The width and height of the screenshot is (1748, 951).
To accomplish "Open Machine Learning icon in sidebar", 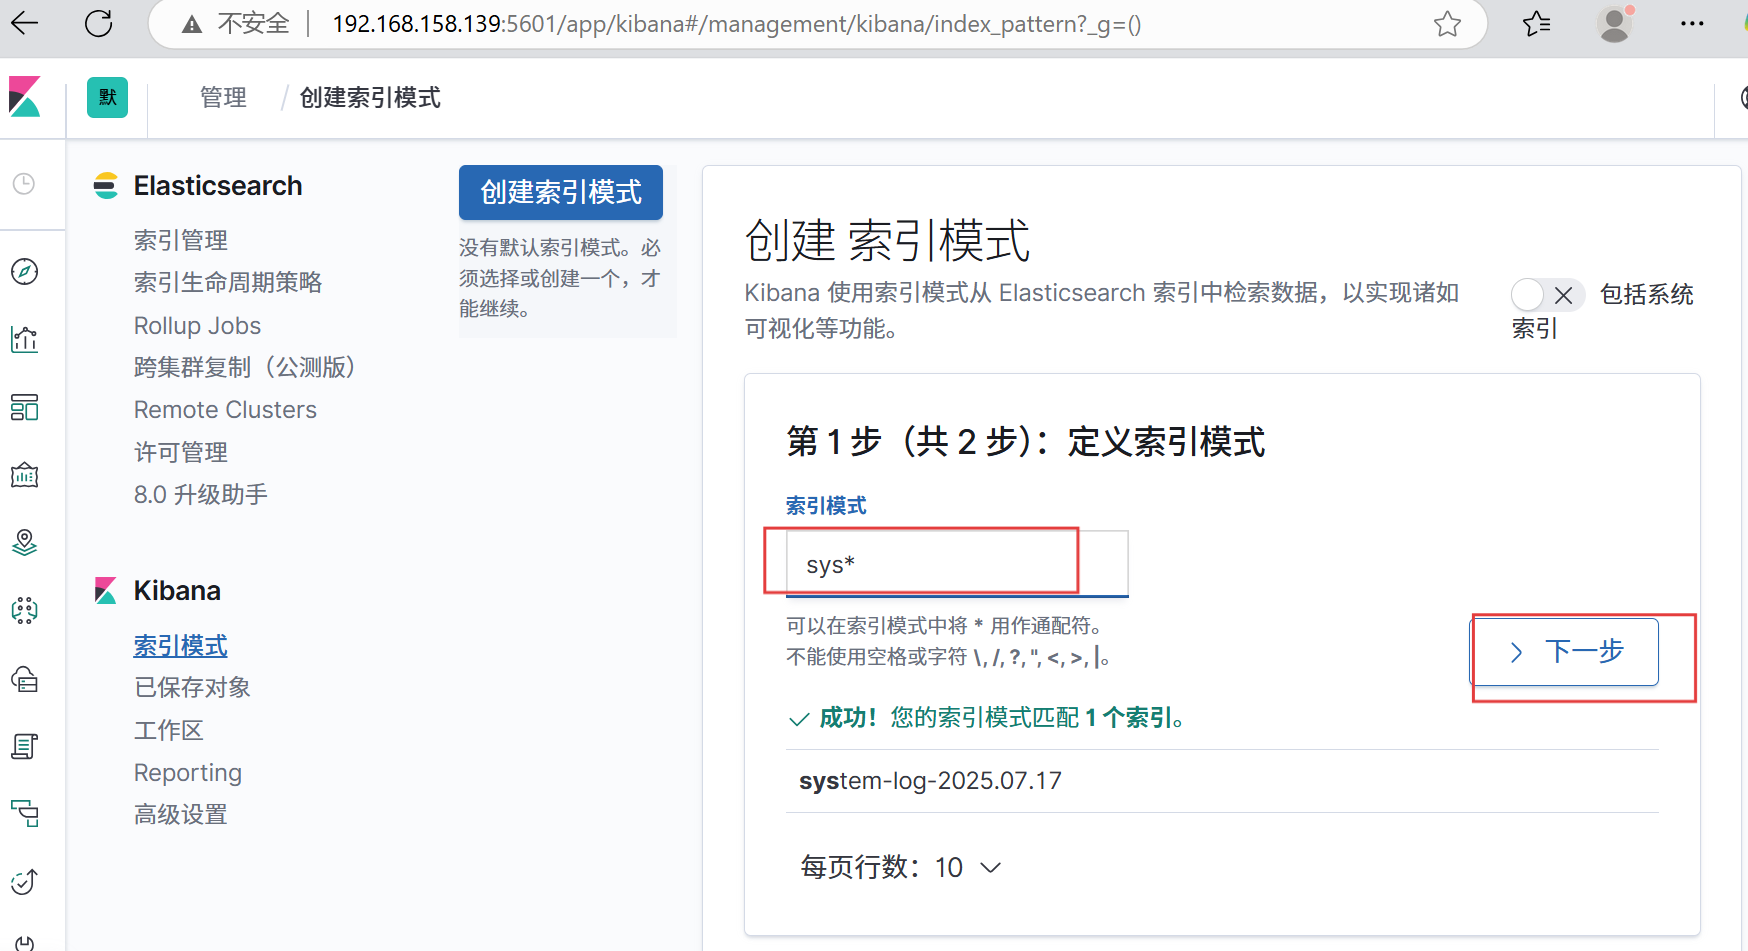I will 24,610.
